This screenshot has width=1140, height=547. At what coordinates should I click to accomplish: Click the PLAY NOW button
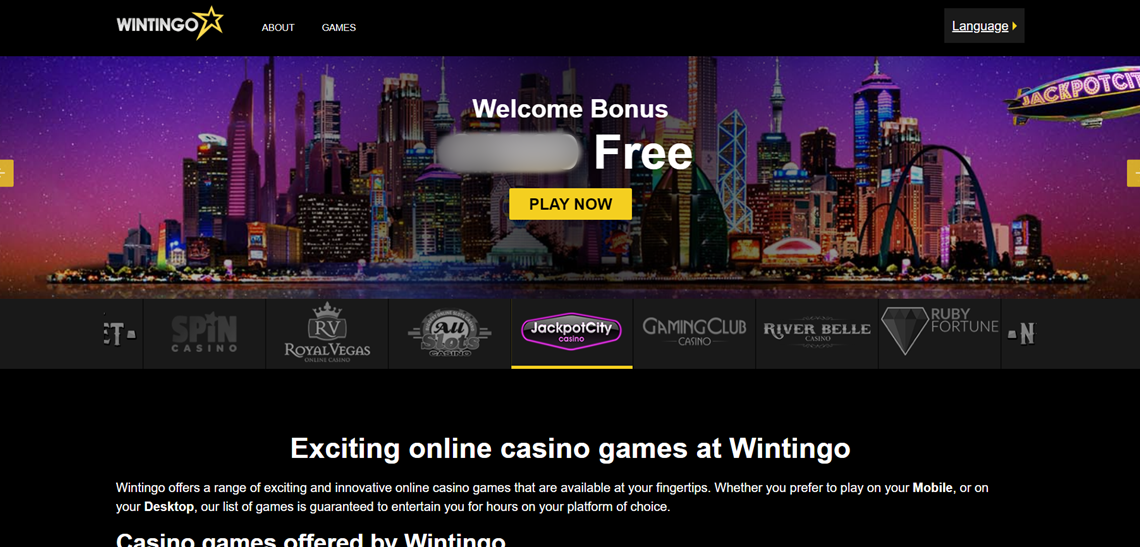coord(570,204)
